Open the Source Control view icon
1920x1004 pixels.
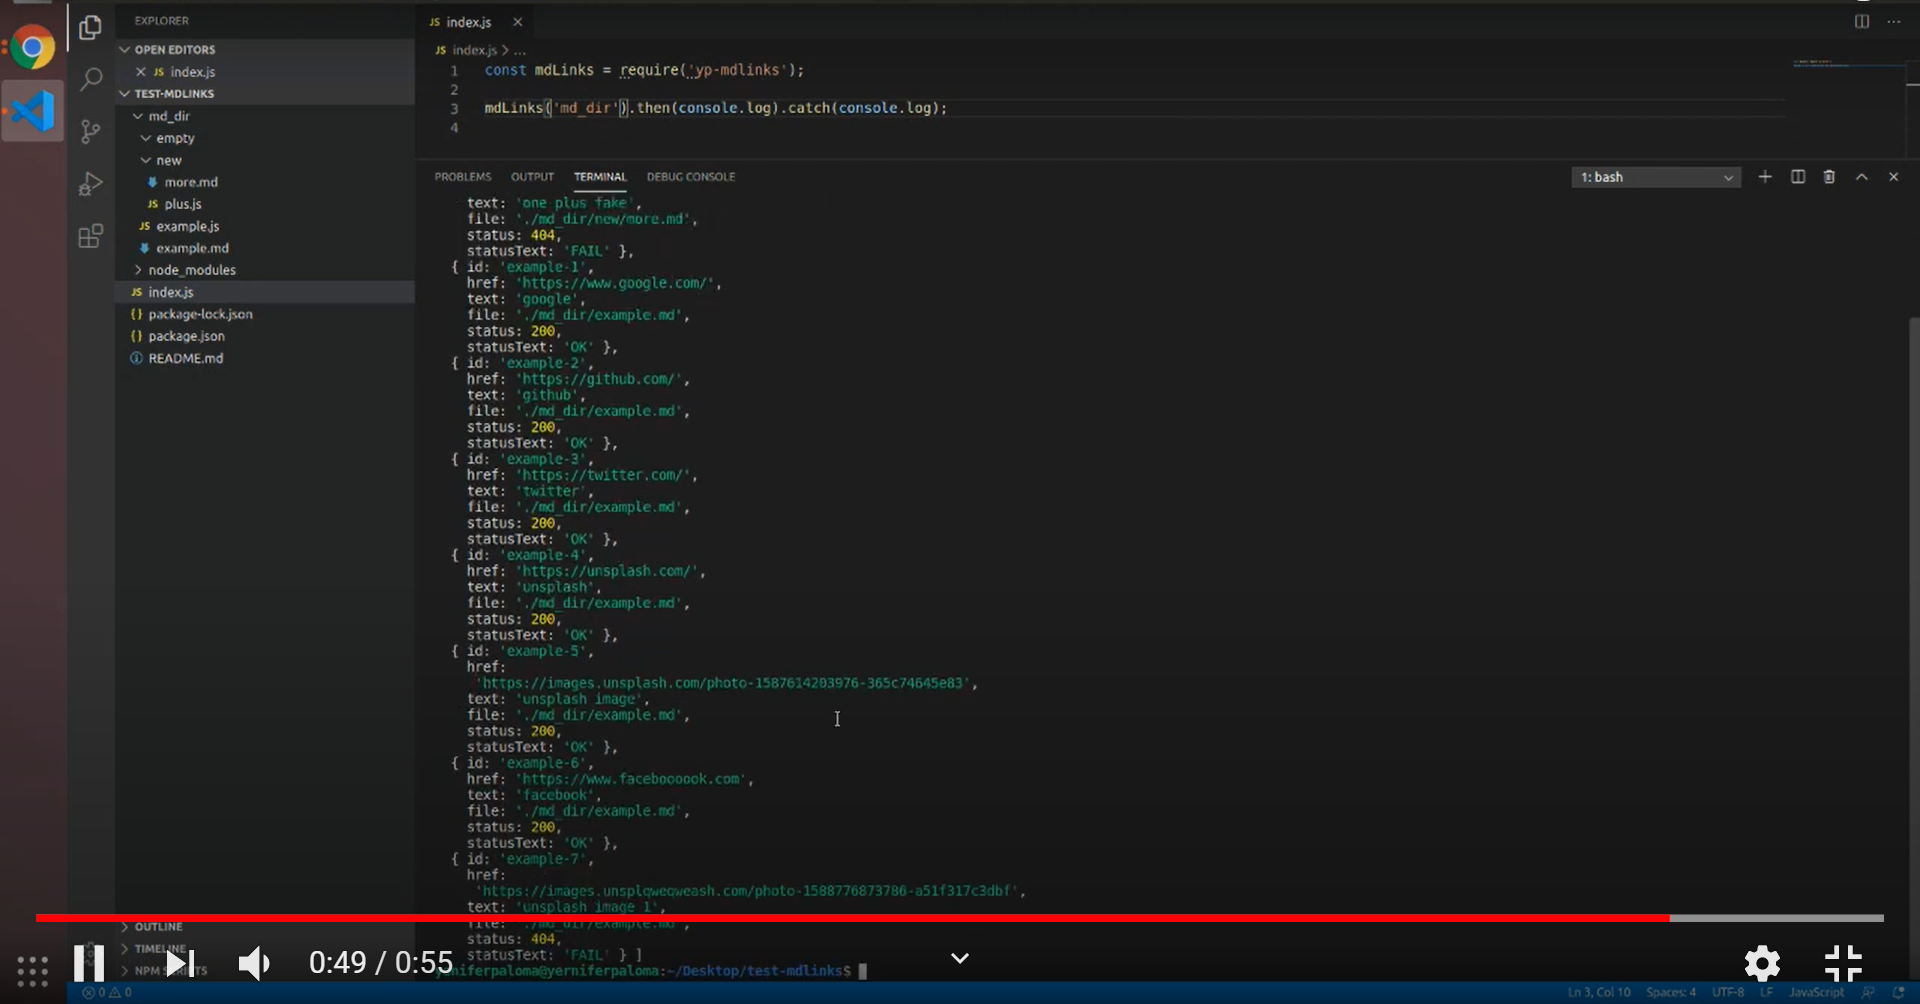tap(91, 131)
